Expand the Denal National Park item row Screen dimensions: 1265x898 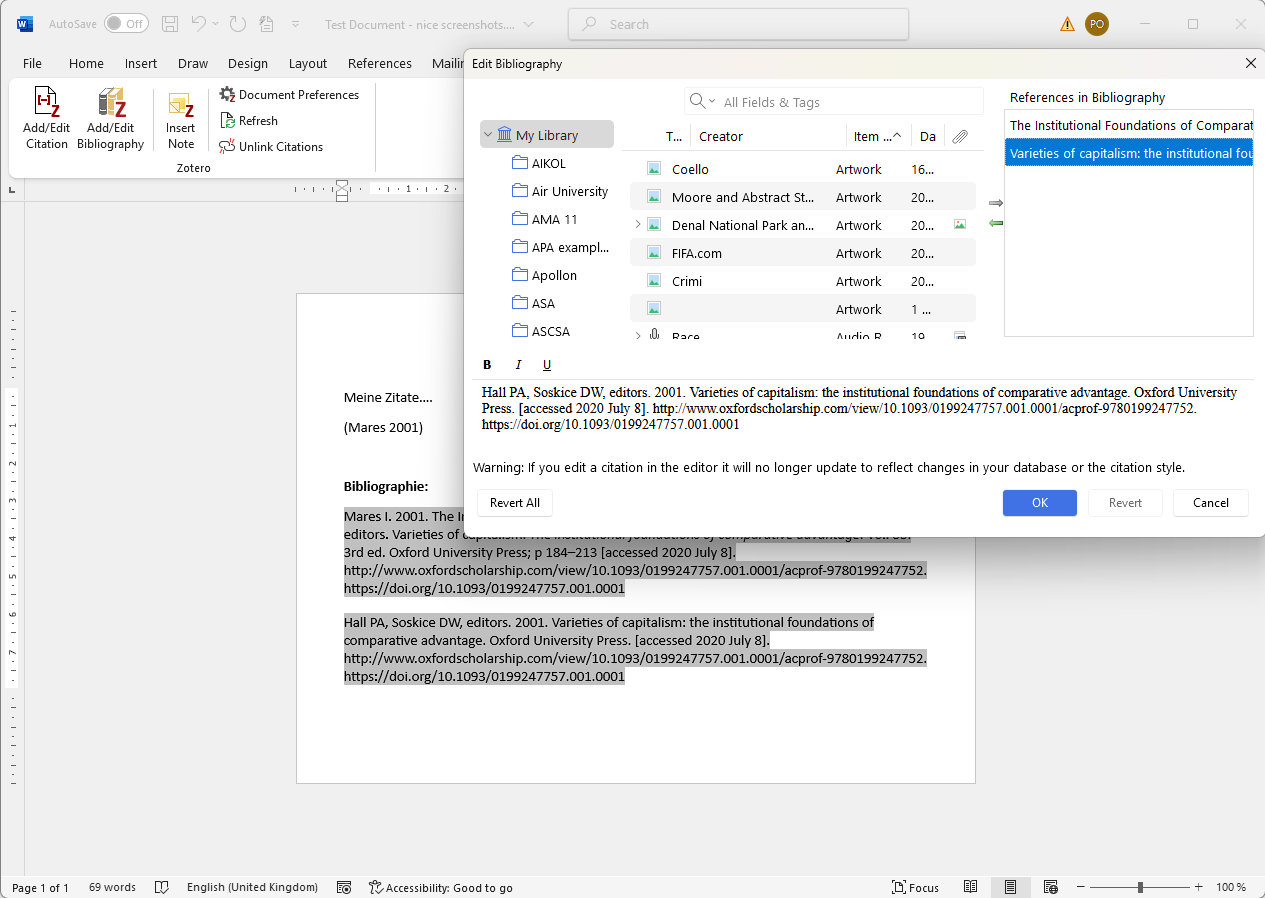click(638, 225)
